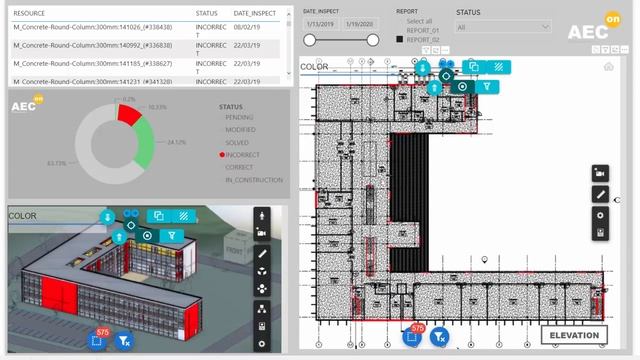Viewport: 640px width, 360px height.
Task: Select row Column:300mm:140992_(#336838)
Action: point(145,49)
